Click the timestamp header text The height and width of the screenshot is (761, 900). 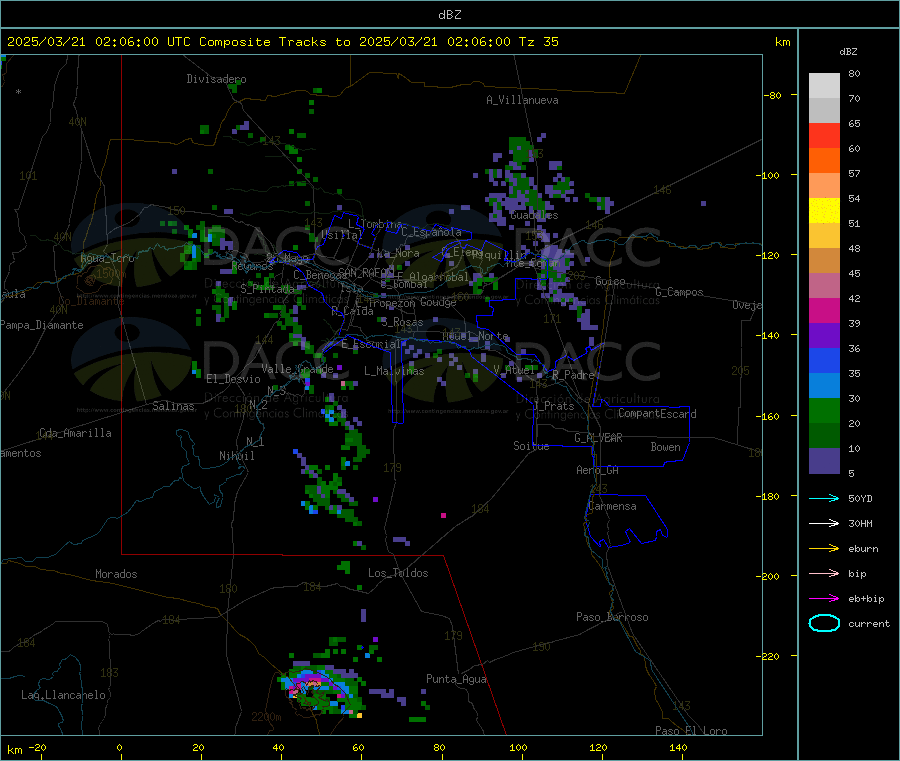coord(283,42)
